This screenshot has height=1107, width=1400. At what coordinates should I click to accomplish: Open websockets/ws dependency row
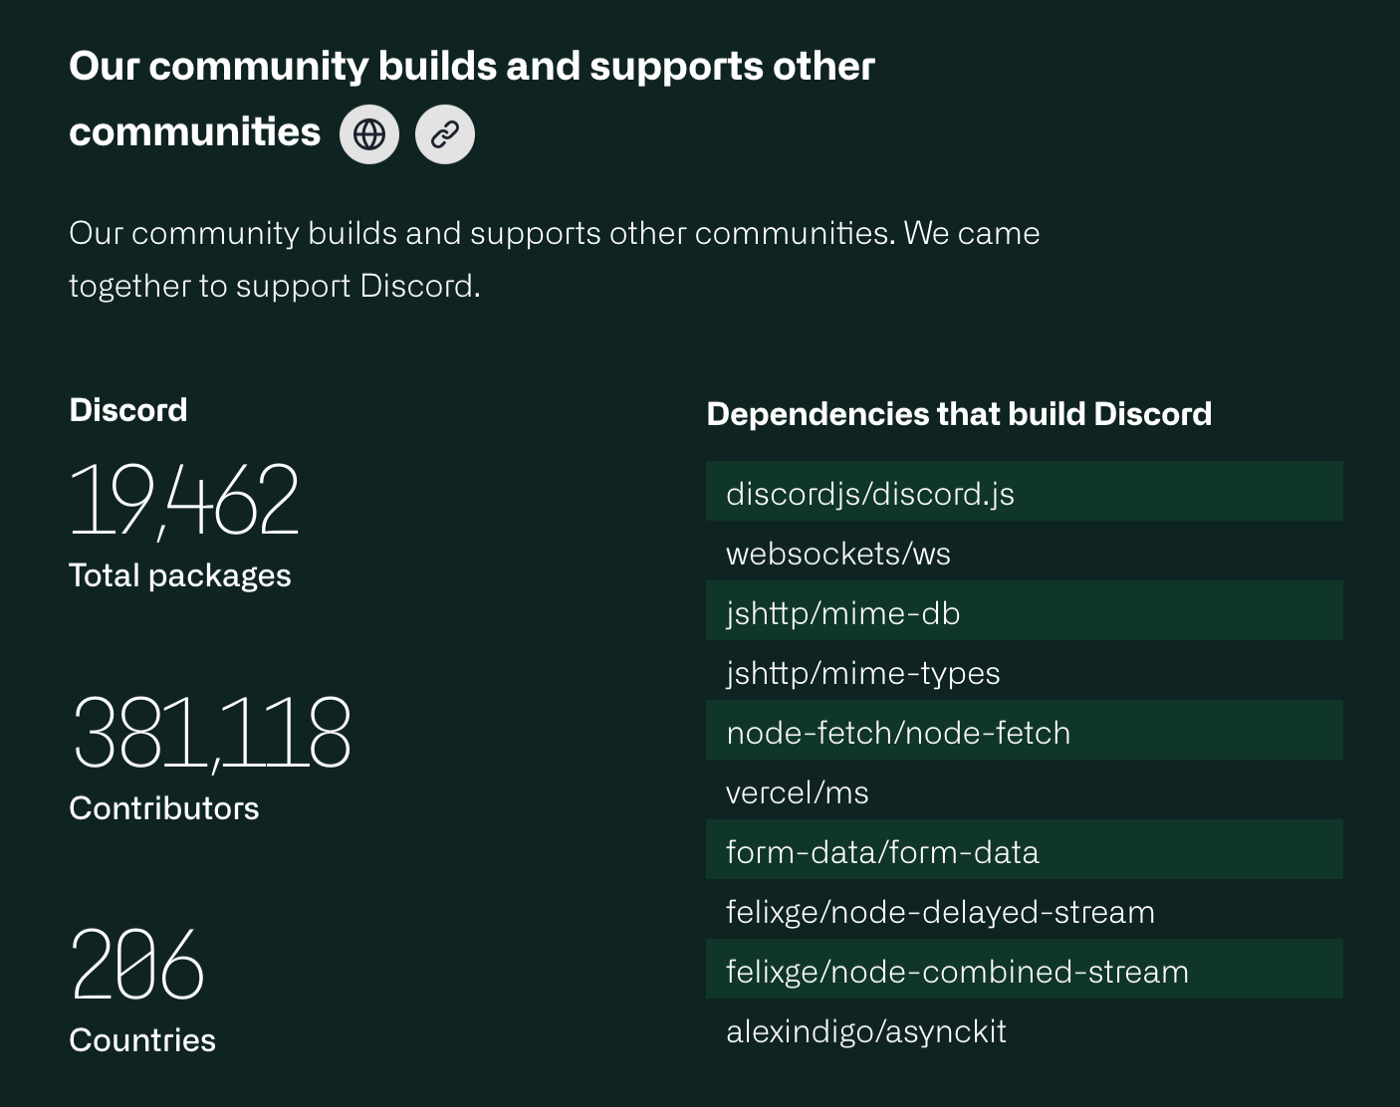tap(1024, 551)
